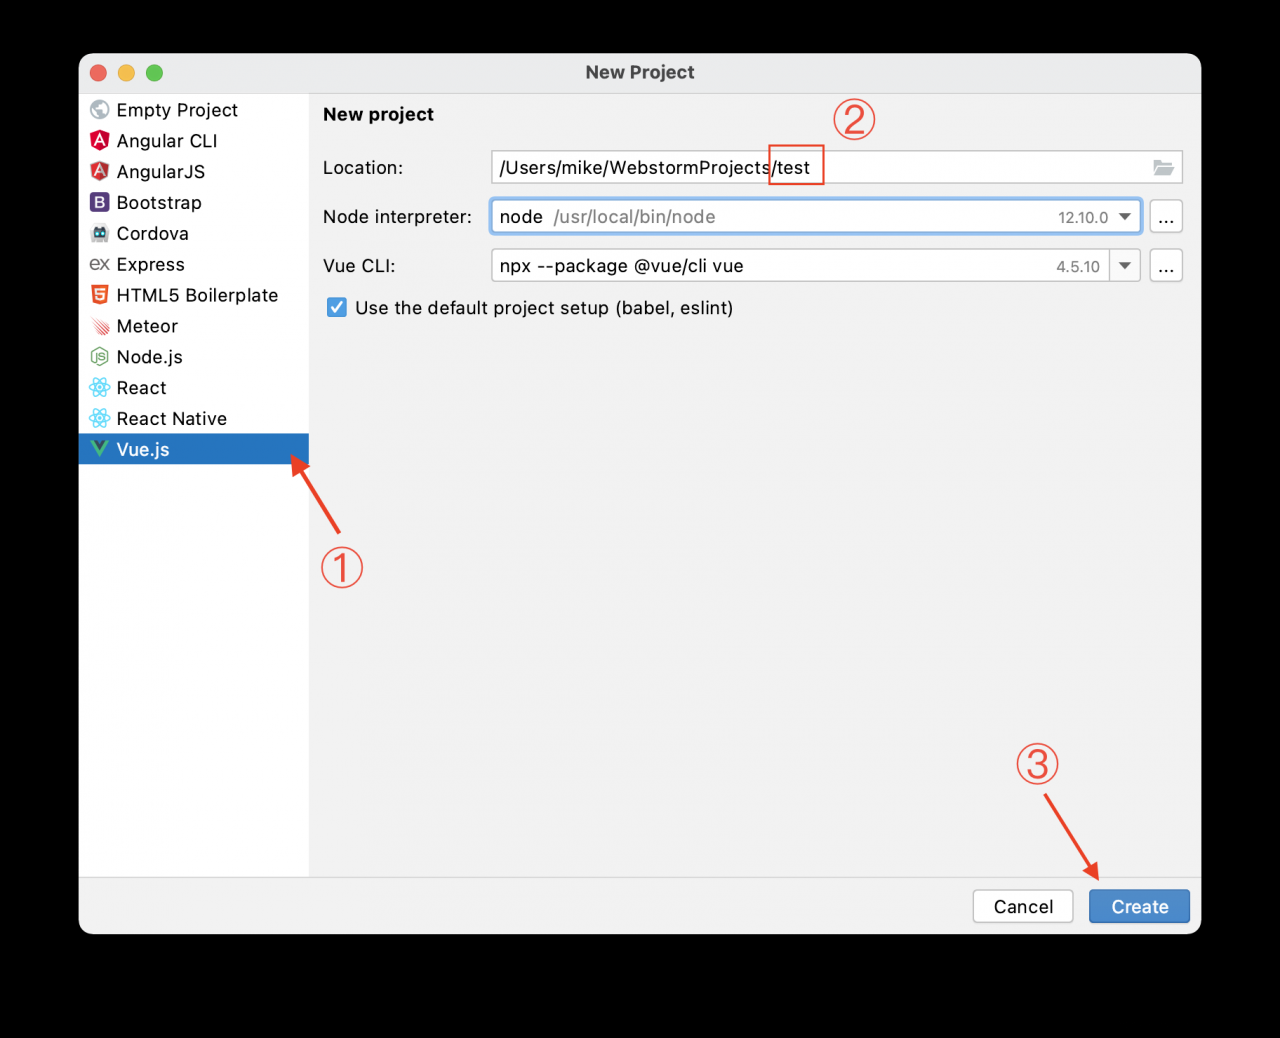Screen dimensions: 1280x1038
Task: Choose Angular CLI project type
Action: pos(194,141)
